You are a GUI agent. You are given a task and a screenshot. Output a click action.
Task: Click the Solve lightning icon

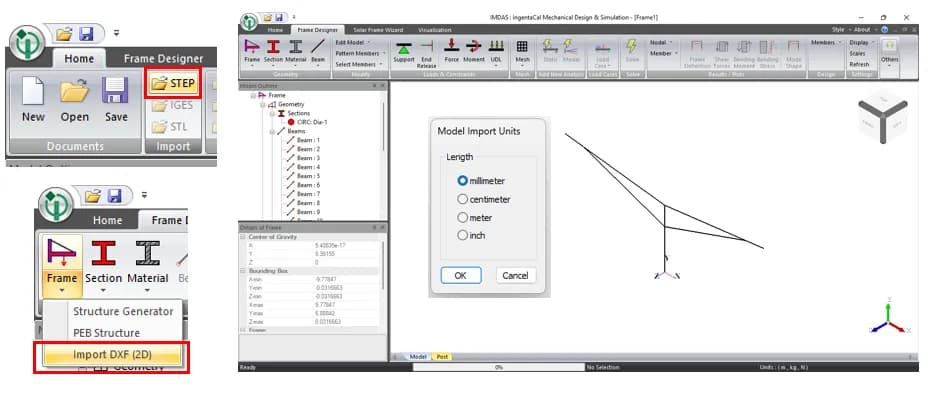(631, 47)
